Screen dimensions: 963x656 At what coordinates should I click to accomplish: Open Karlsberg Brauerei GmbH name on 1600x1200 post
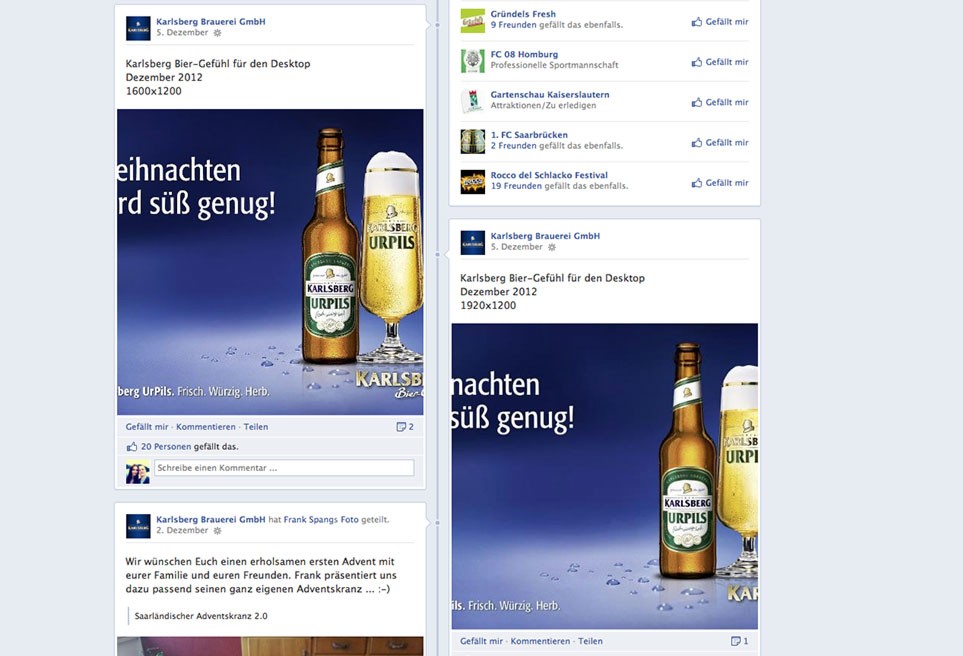211,21
